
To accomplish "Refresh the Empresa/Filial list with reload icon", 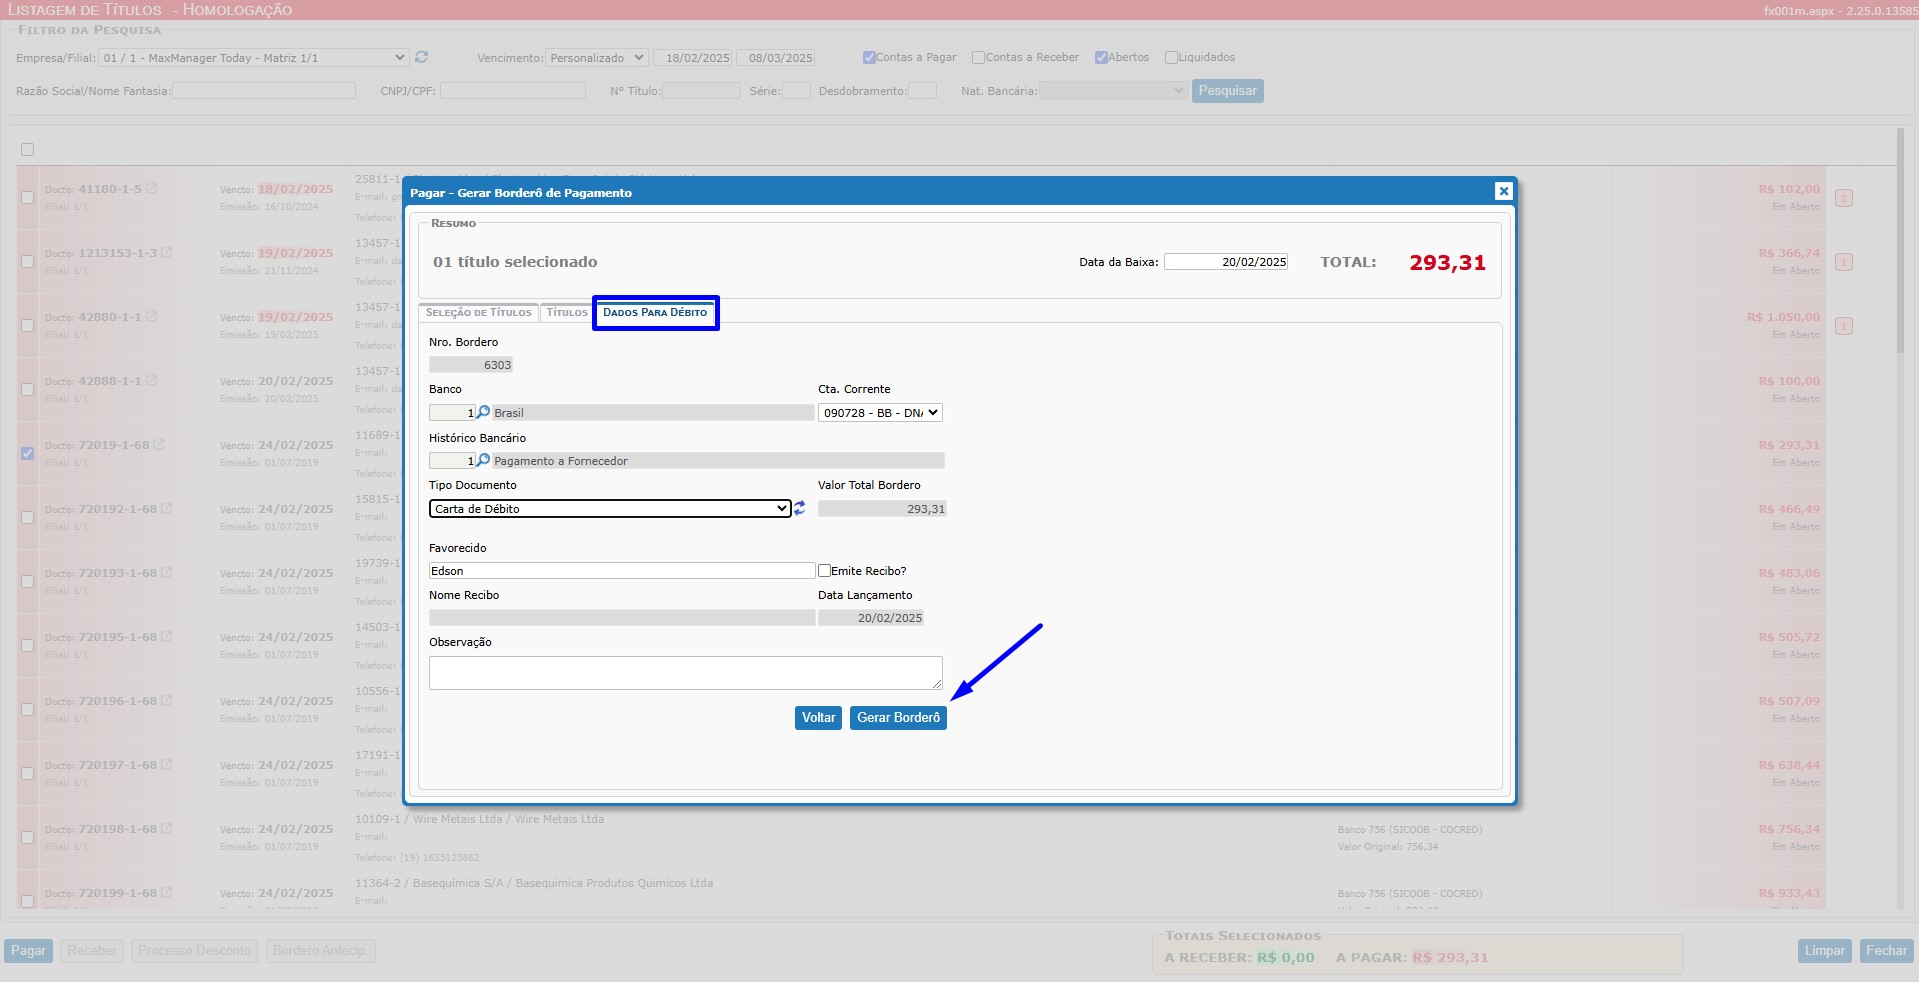I will [421, 57].
